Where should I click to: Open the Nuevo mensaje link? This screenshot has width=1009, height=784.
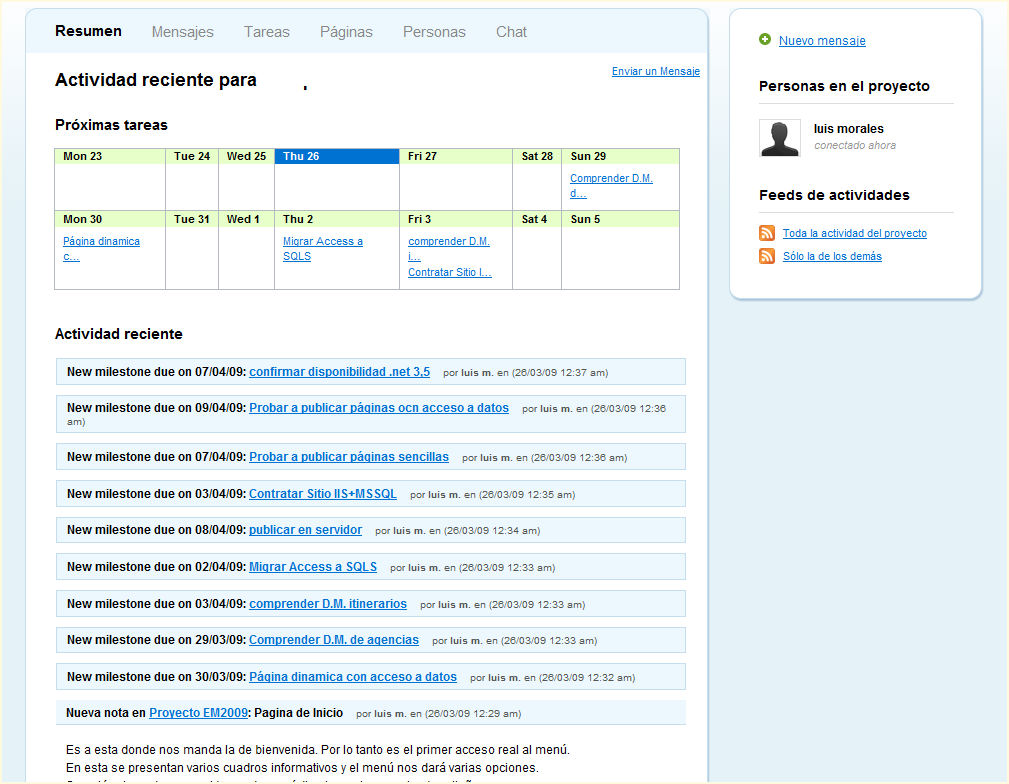(x=822, y=41)
